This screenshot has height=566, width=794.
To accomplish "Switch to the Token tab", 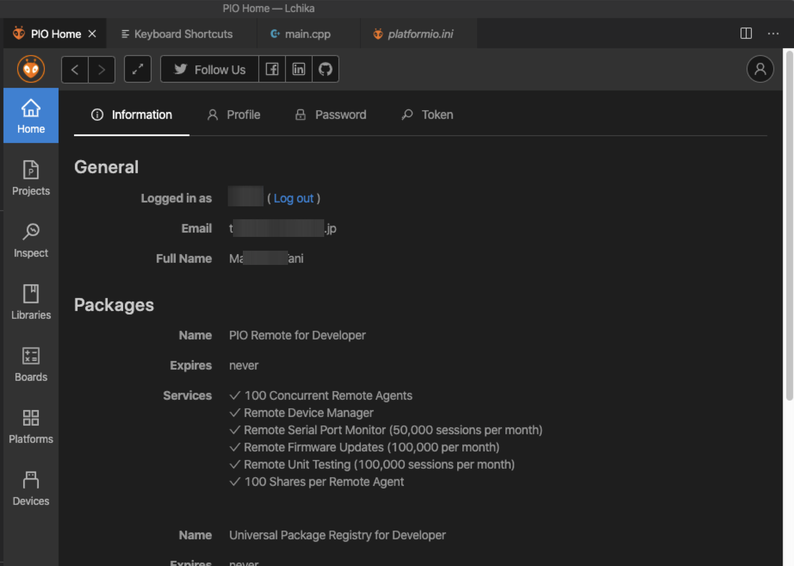I will (427, 115).
